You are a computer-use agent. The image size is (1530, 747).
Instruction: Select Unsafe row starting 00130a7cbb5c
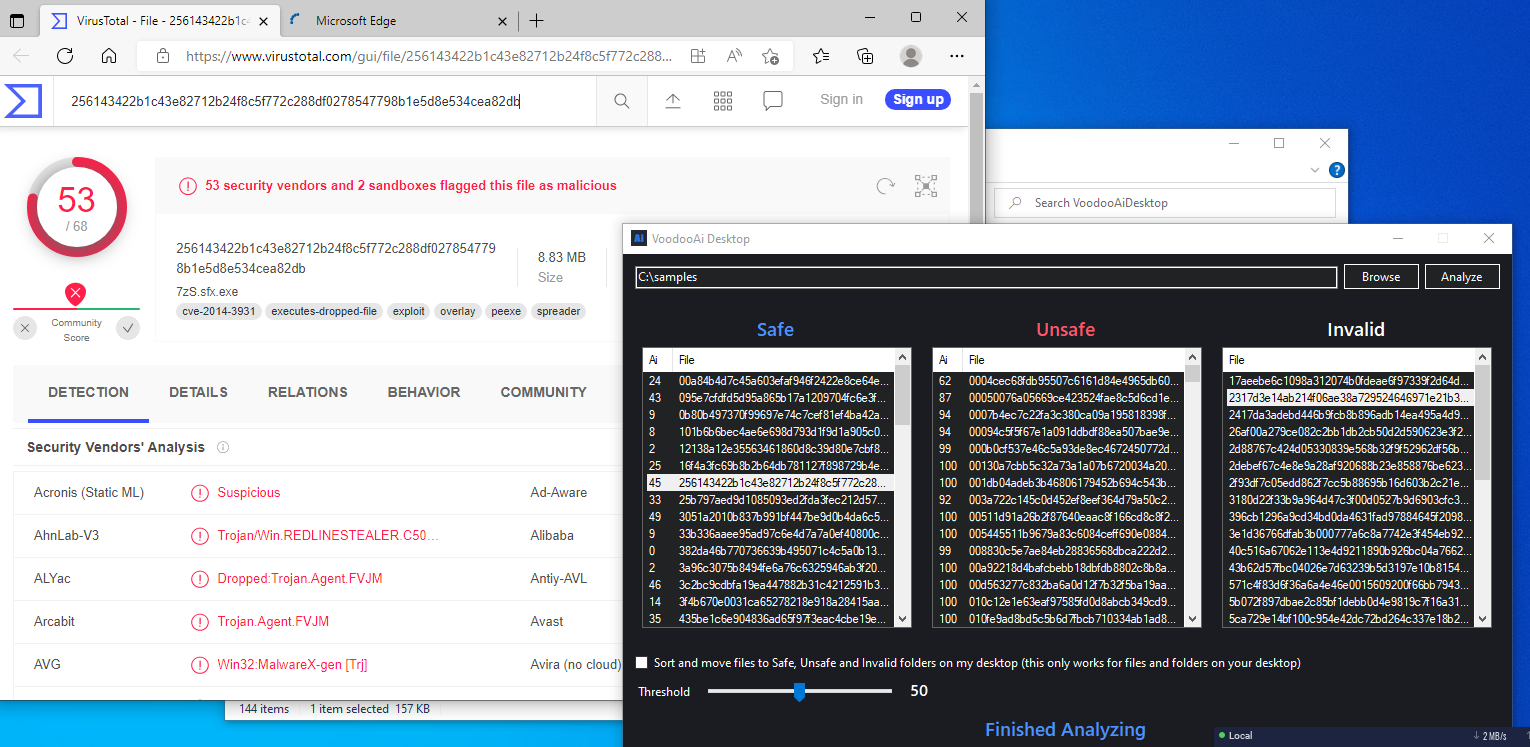pyautogui.click(x=1058, y=465)
